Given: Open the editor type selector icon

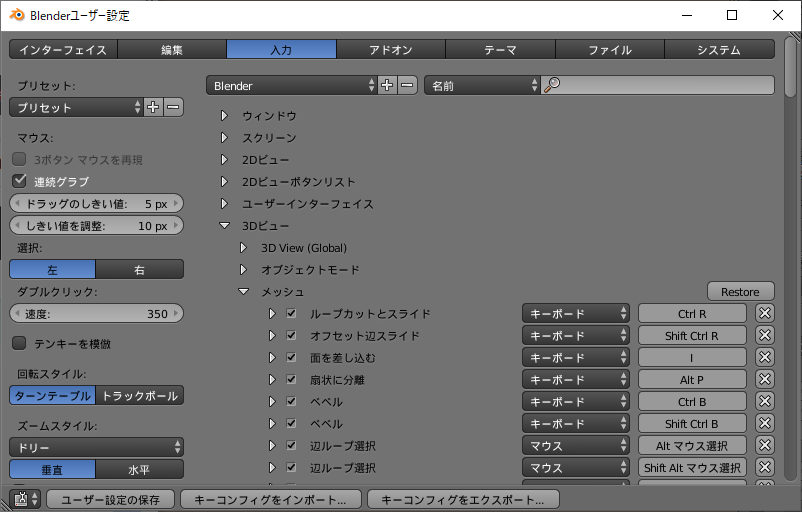Looking at the screenshot, I should pyautogui.click(x=25, y=499).
